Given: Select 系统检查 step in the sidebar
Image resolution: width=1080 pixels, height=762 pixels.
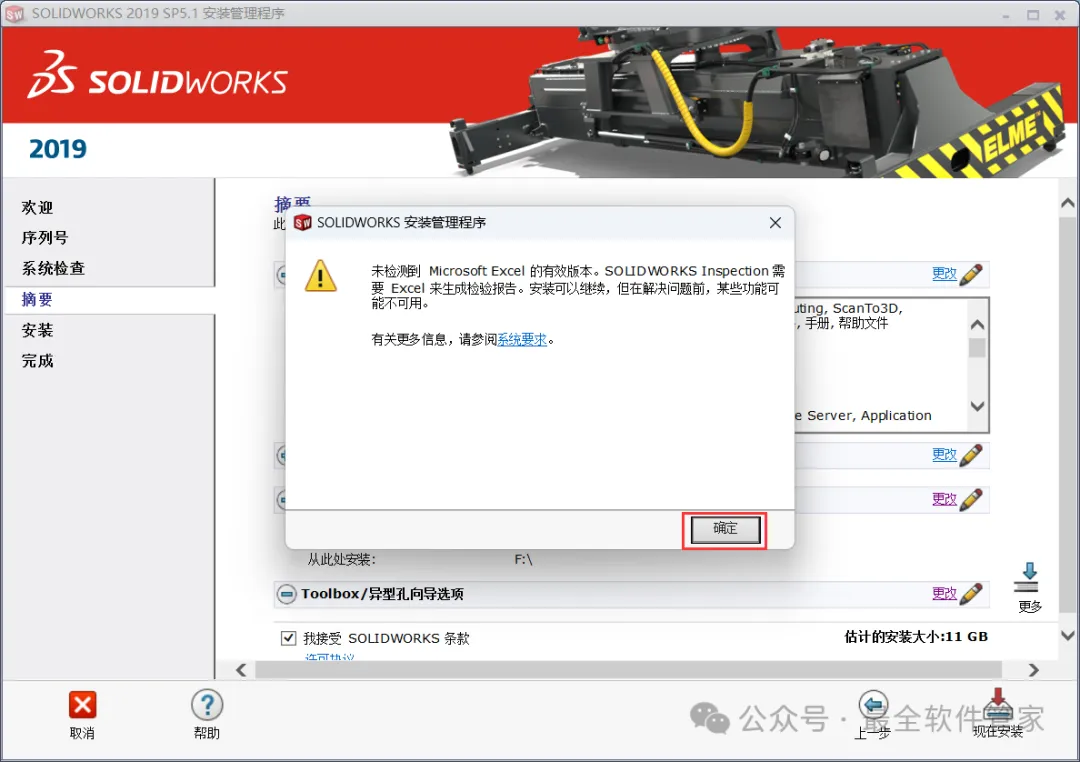Looking at the screenshot, I should click(53, 268).
